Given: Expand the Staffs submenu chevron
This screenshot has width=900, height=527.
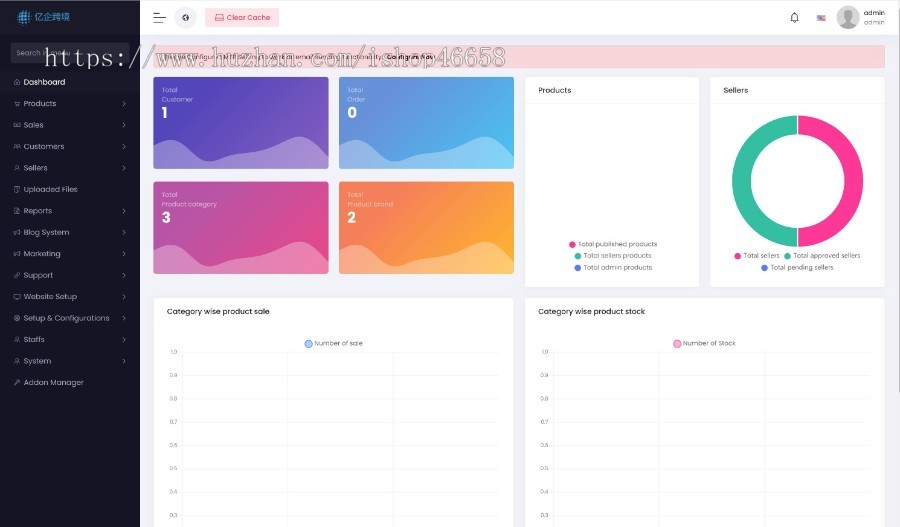Looking at the screenshot, I should click(x=124, y=340).
